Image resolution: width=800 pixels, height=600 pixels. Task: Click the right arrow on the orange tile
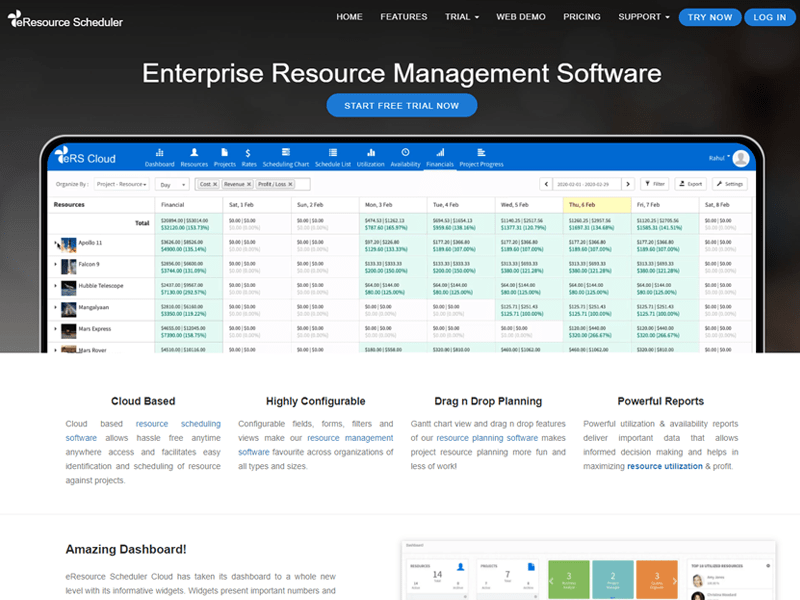[674, 581]
